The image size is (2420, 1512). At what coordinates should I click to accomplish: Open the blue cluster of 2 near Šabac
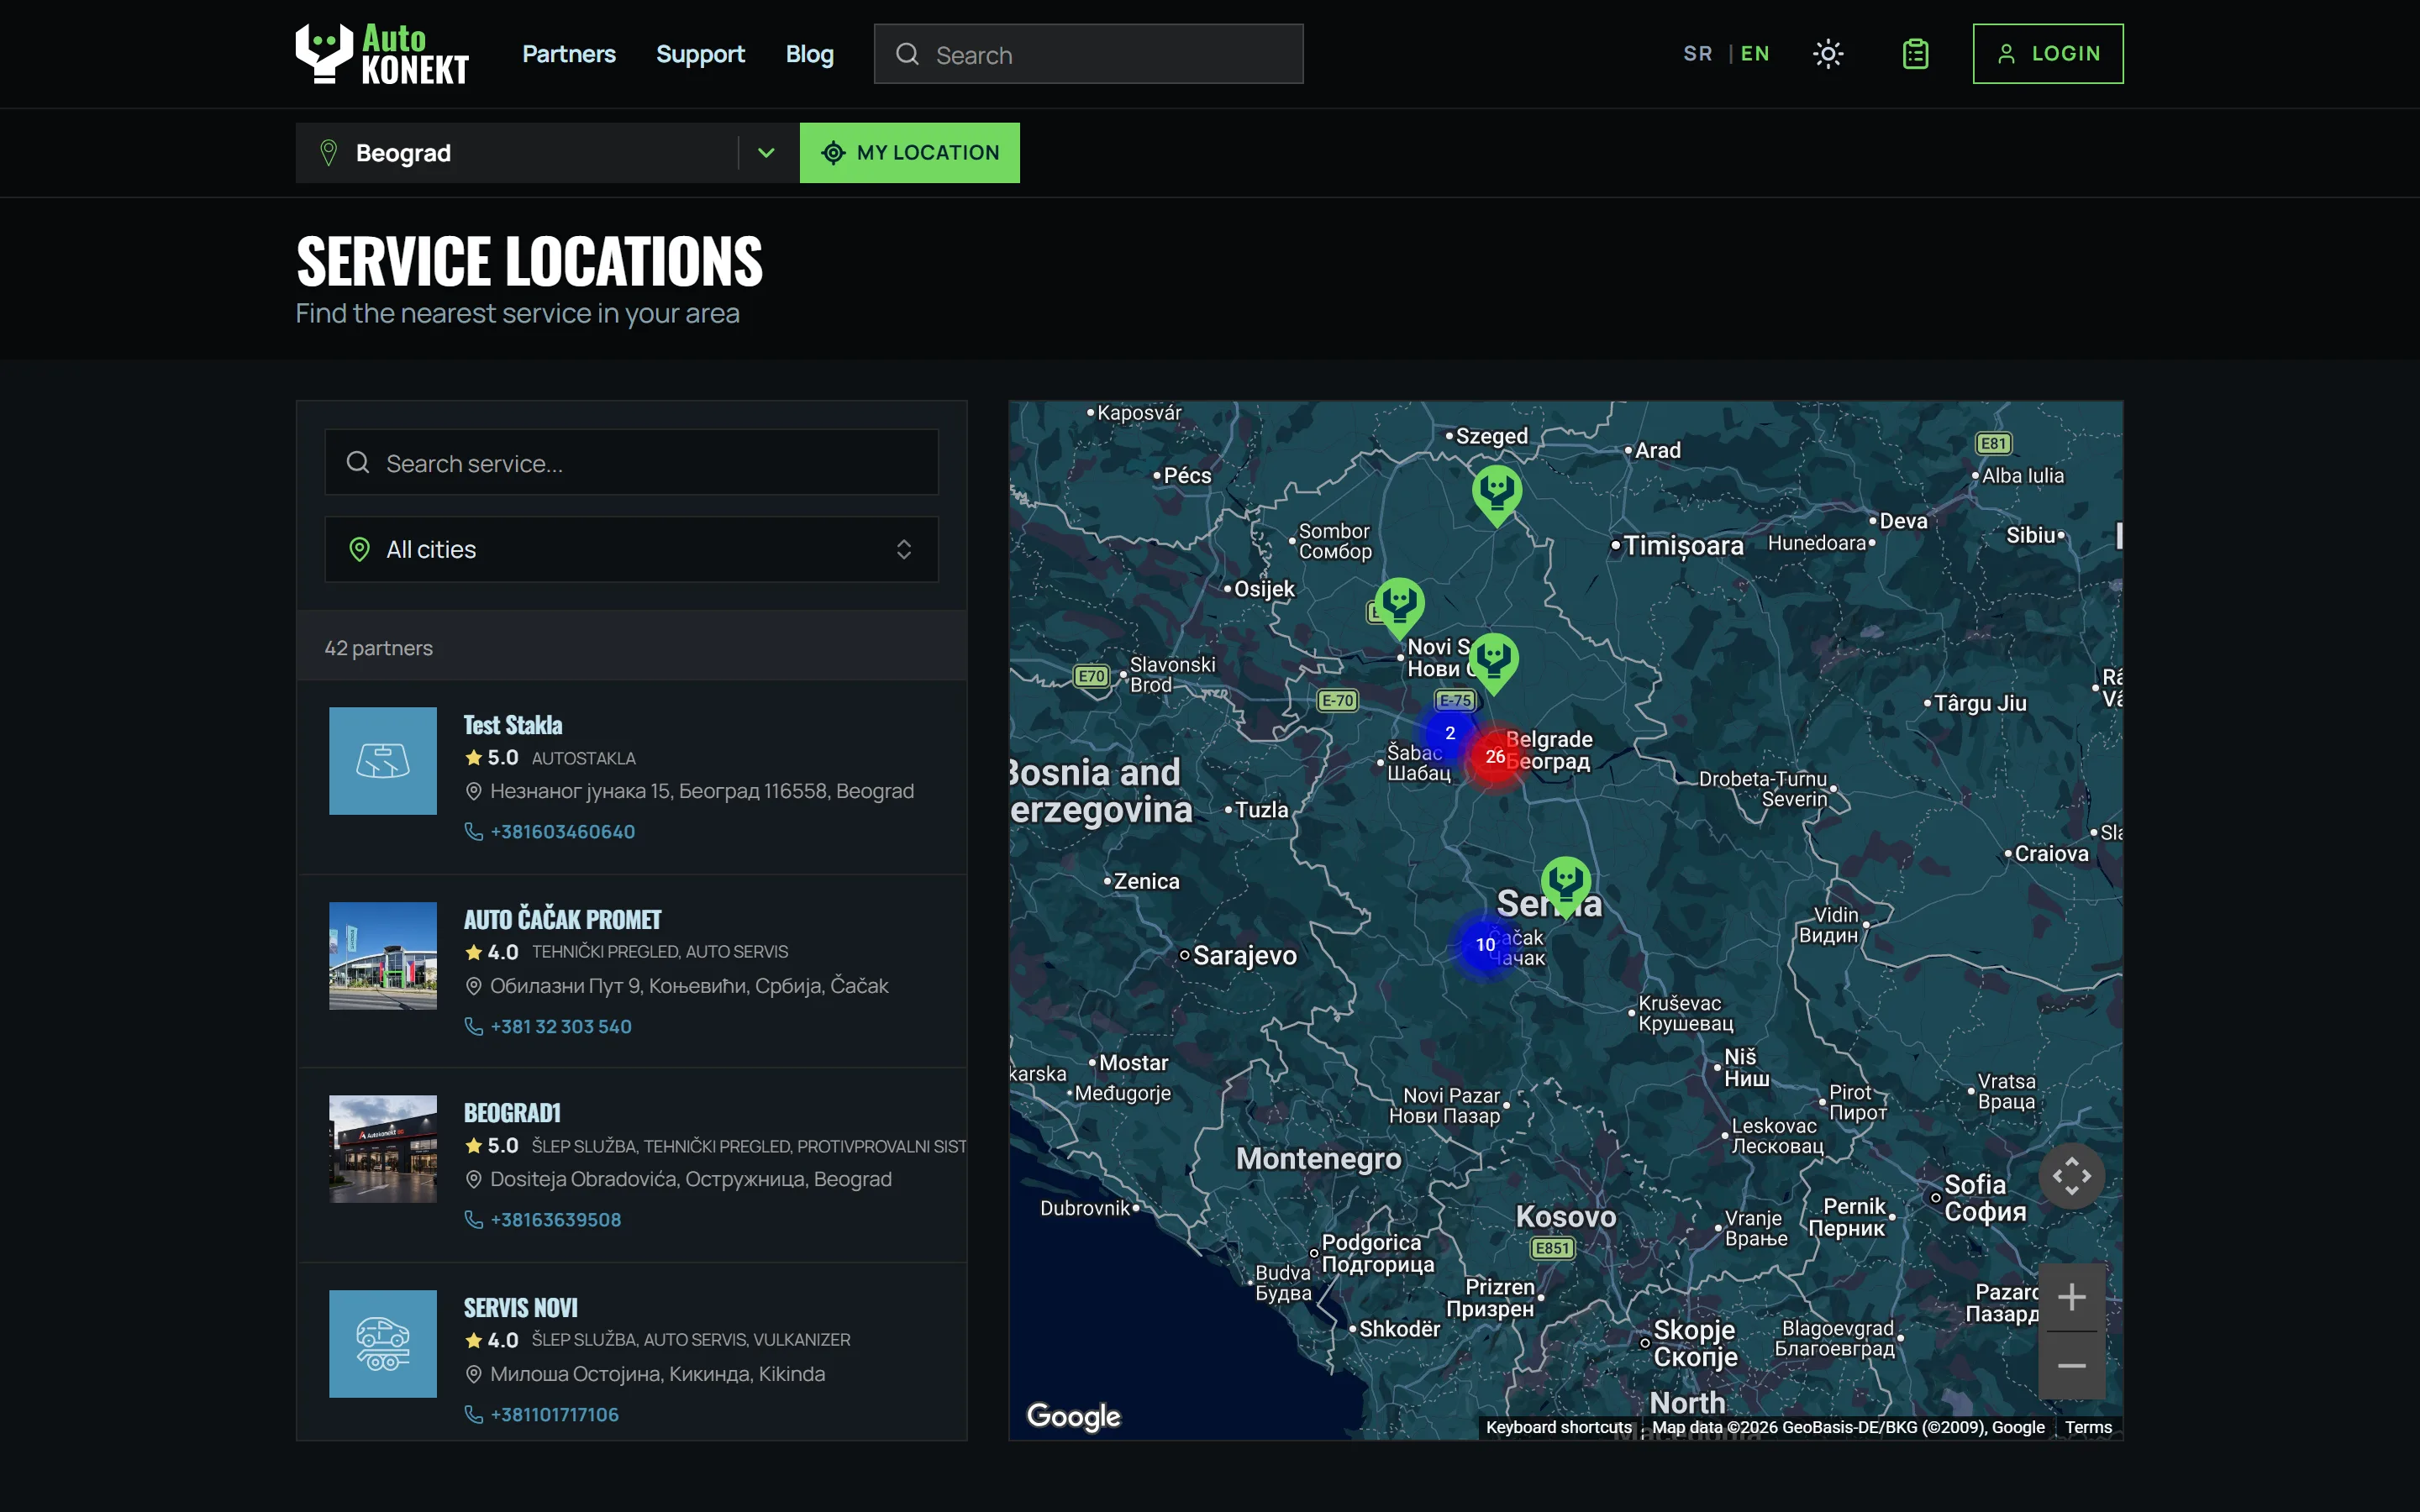point(1450,733)
